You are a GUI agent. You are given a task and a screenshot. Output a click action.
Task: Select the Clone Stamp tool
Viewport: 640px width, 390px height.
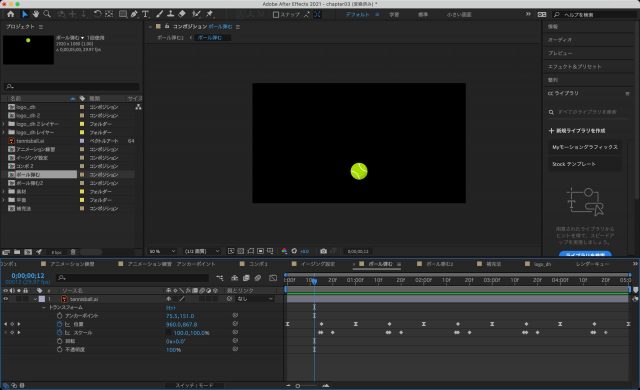[170, 14]
